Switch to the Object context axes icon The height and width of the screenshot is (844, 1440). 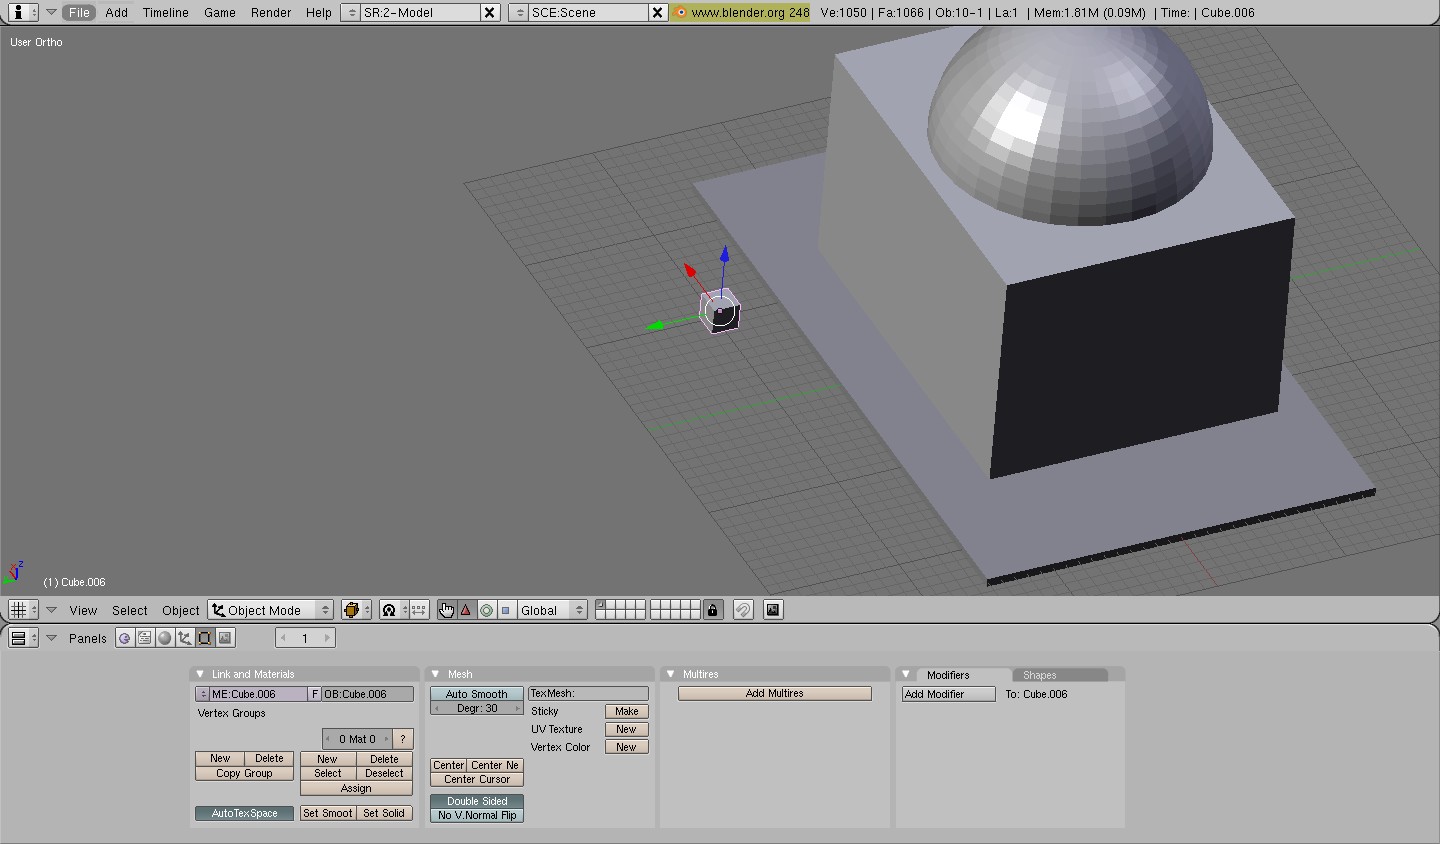185,638
